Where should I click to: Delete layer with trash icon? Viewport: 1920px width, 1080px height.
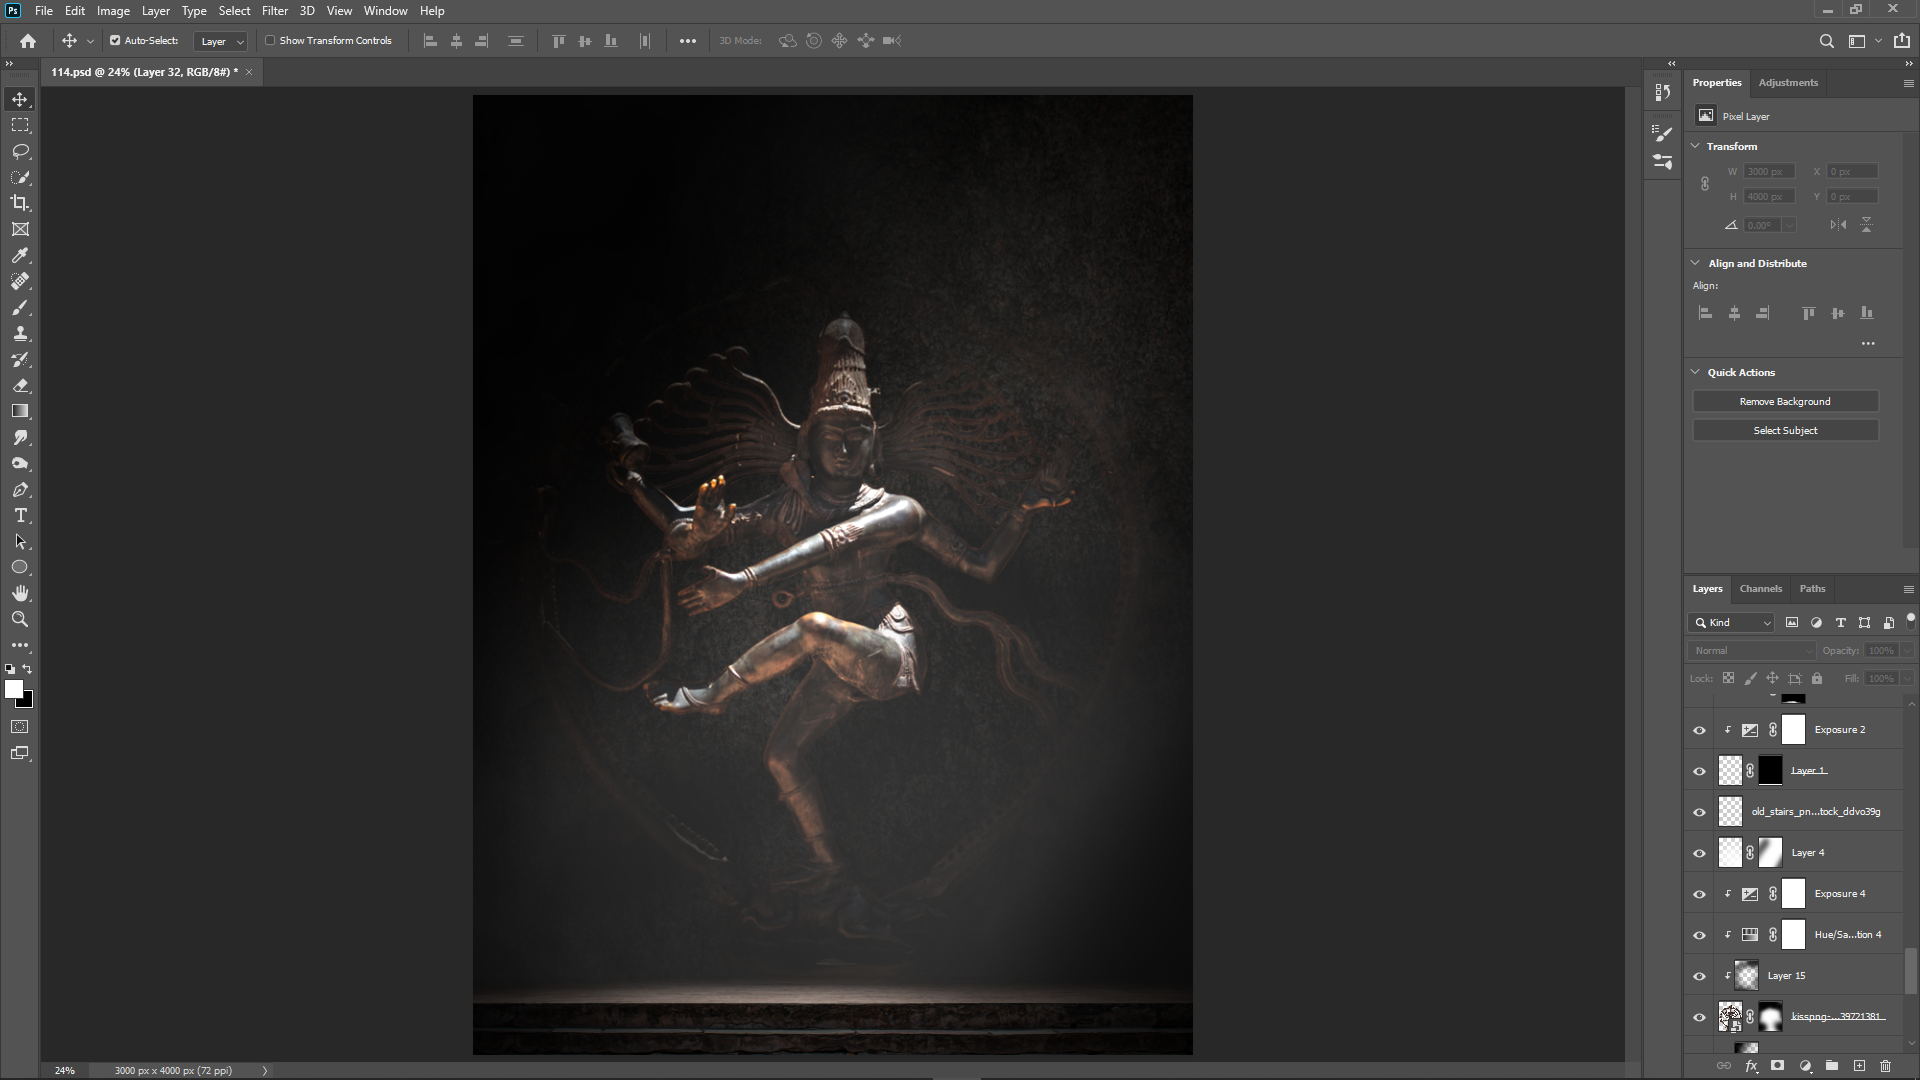[x=1886, y=1066]
